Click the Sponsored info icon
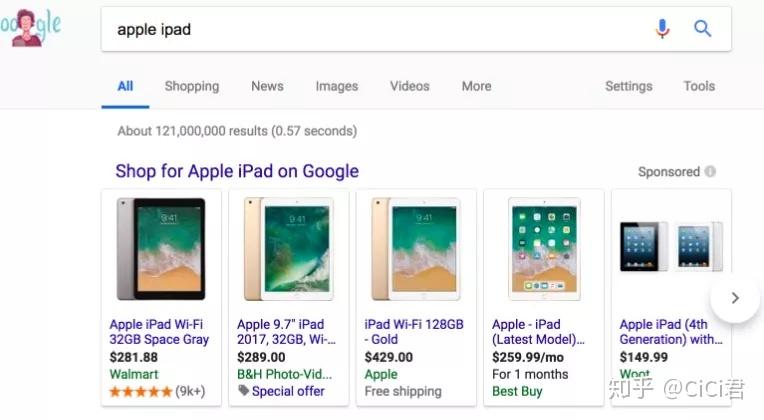 point(710,171)
